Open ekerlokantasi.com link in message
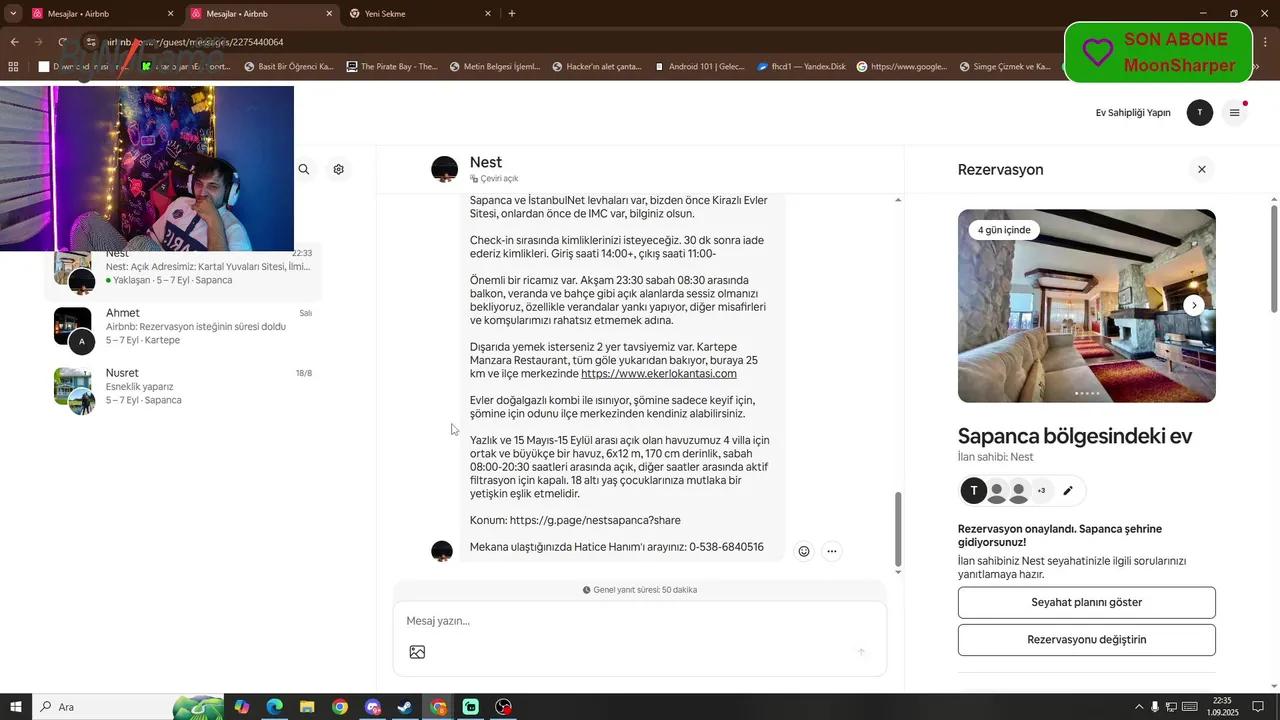Image resolution: width=1280 pixels, height=720 pixels. 659,374
